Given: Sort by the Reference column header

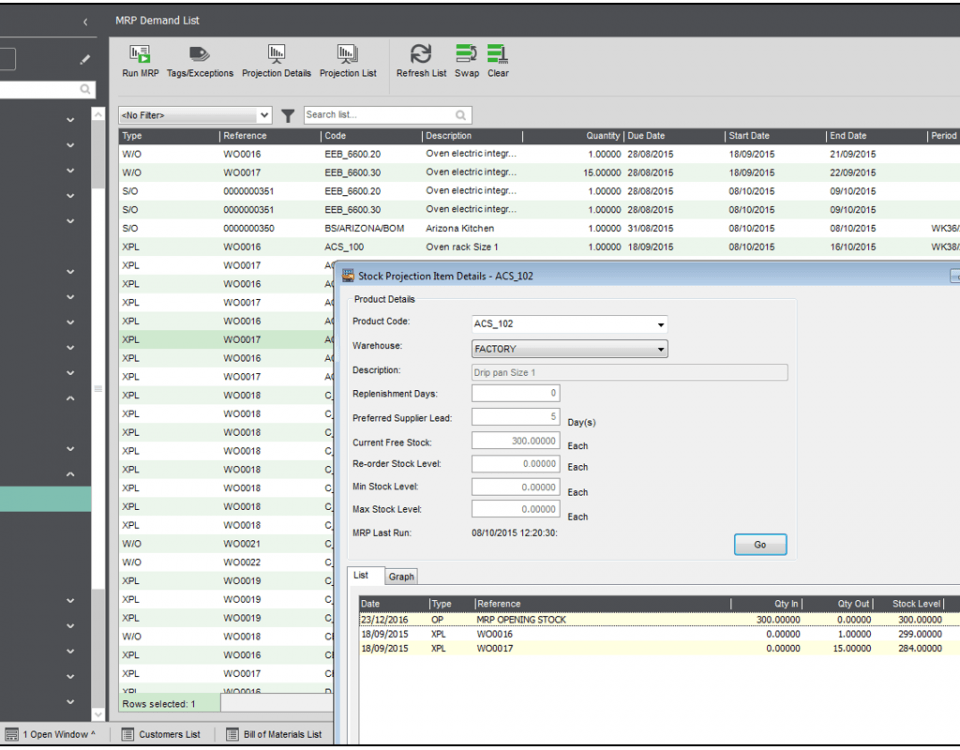Looking at the screenshot, I should (269, 136).
